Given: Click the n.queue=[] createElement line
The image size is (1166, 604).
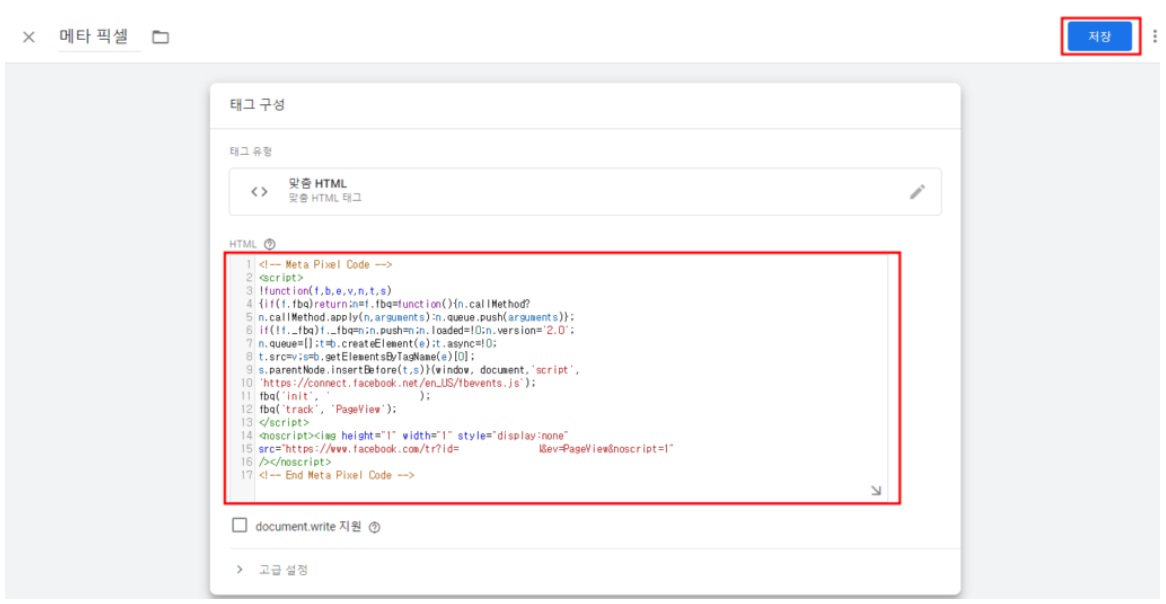Looking at the screenshot, I should pos(377,343).
